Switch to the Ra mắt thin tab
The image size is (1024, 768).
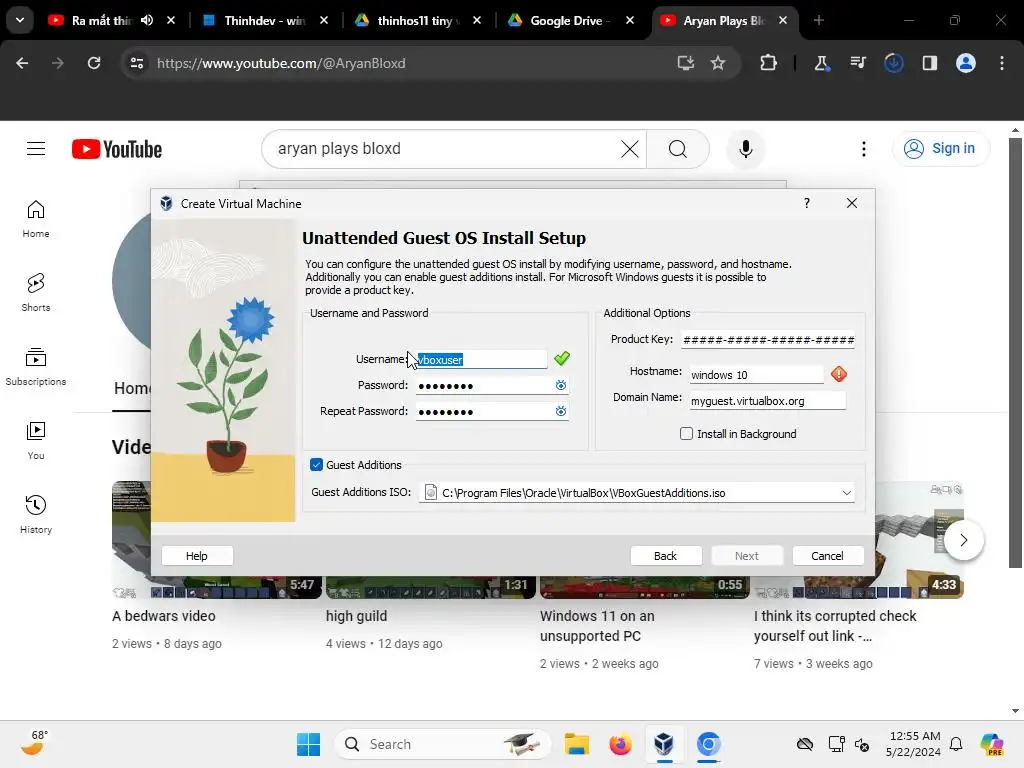101,21
